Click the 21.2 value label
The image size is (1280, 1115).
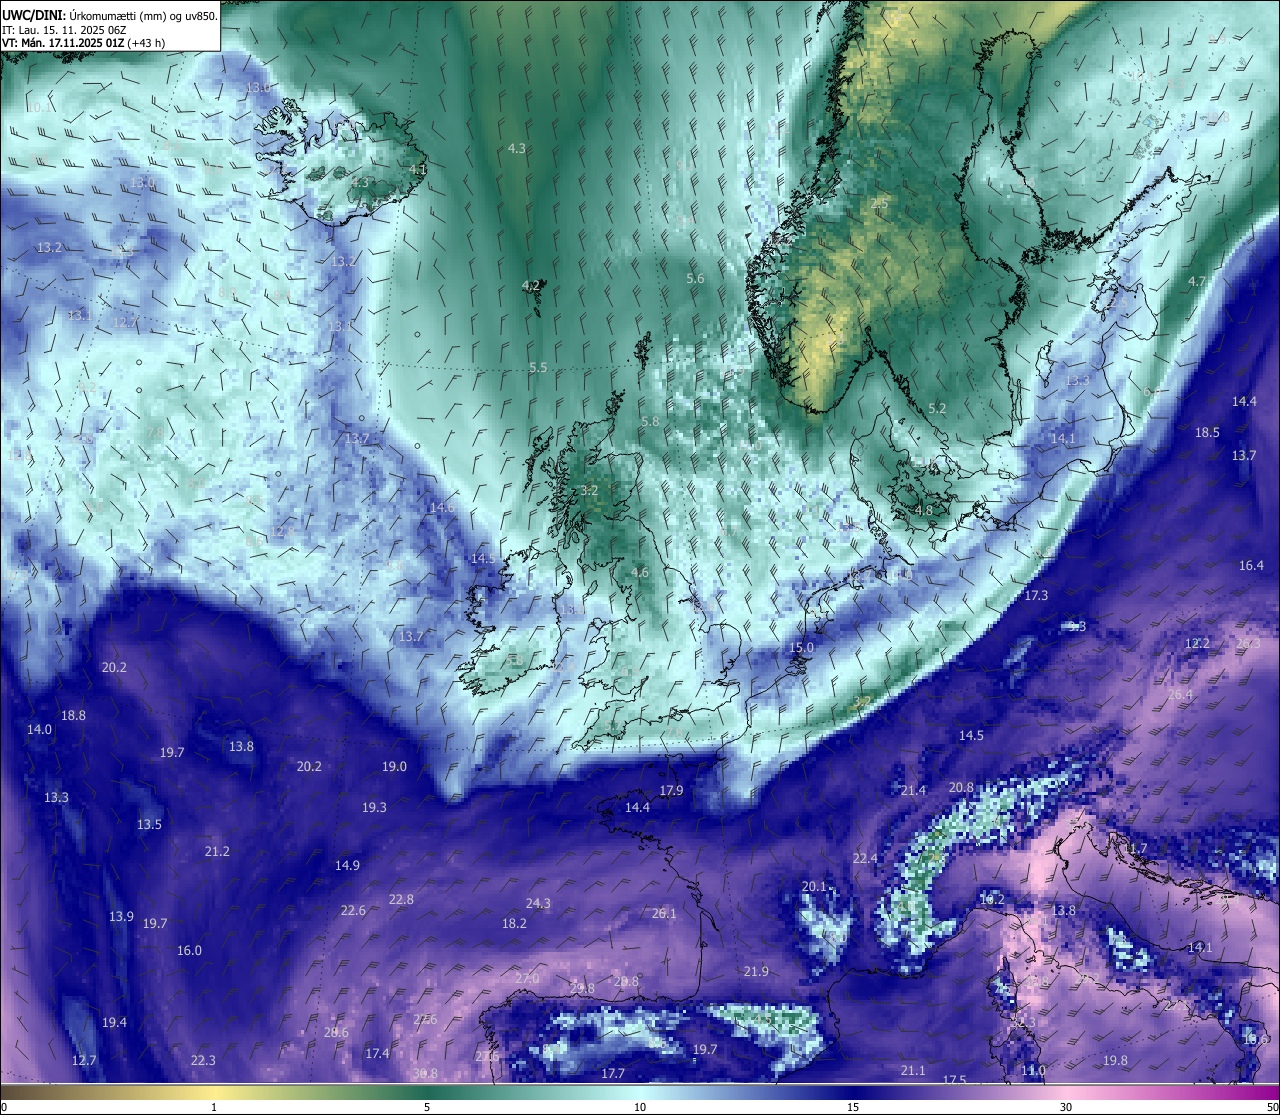[217, 851]
